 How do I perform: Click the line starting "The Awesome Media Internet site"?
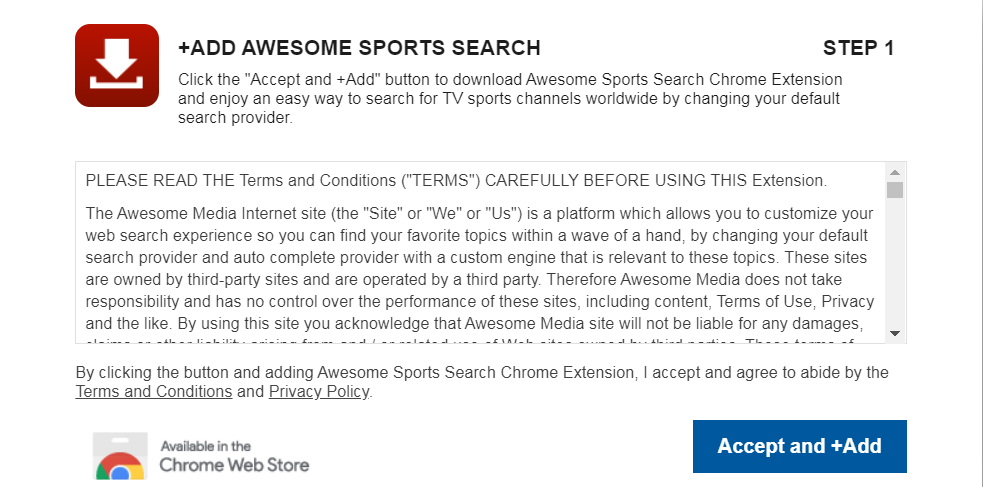tap(480, 214)
